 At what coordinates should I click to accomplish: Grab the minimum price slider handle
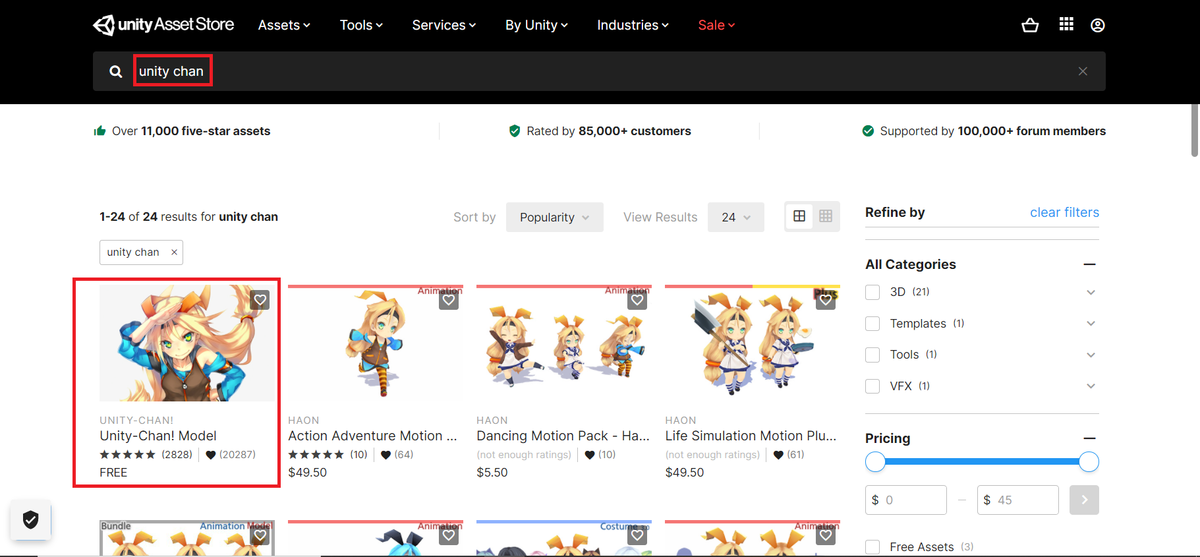click(x=876, y=462)
